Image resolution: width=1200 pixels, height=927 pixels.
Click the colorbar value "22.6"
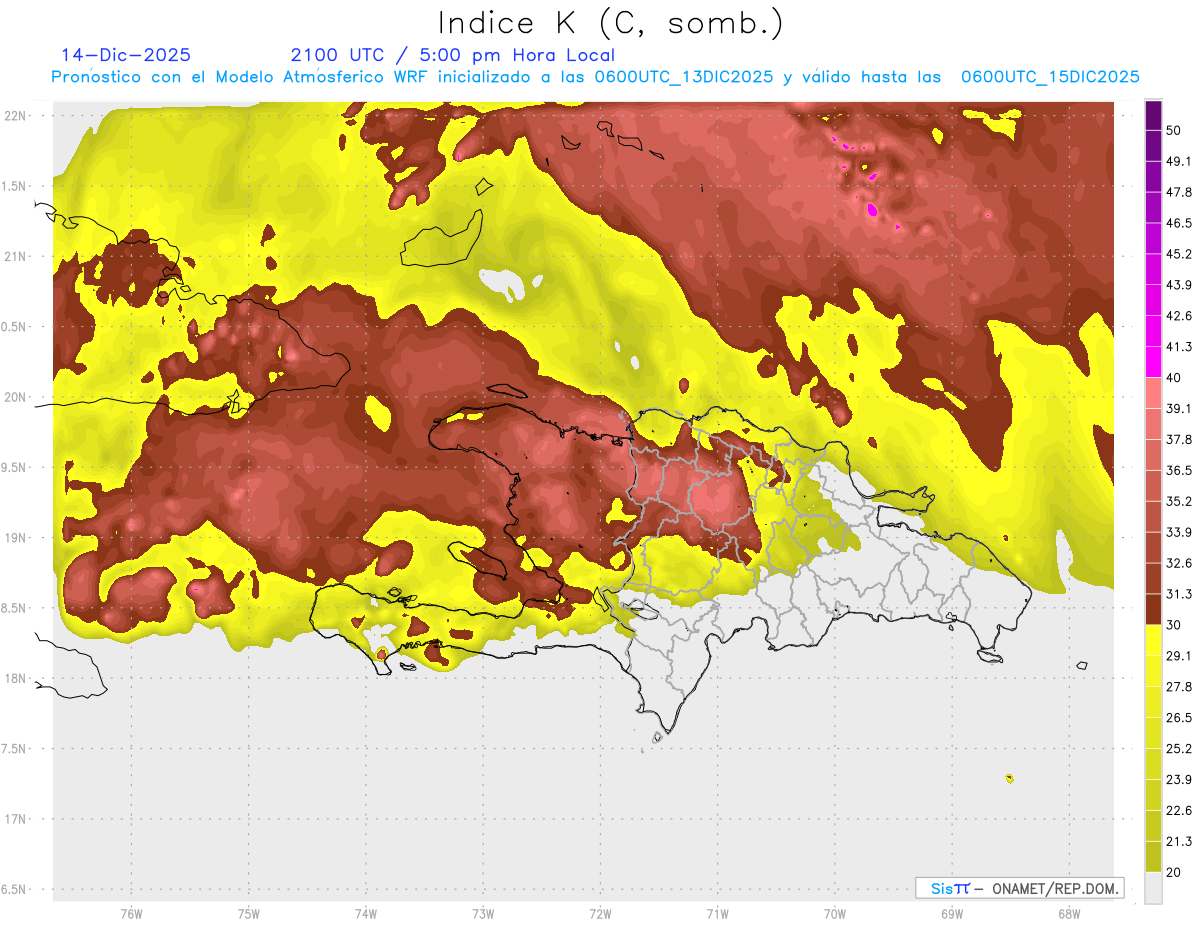(x=1178, y=811)
